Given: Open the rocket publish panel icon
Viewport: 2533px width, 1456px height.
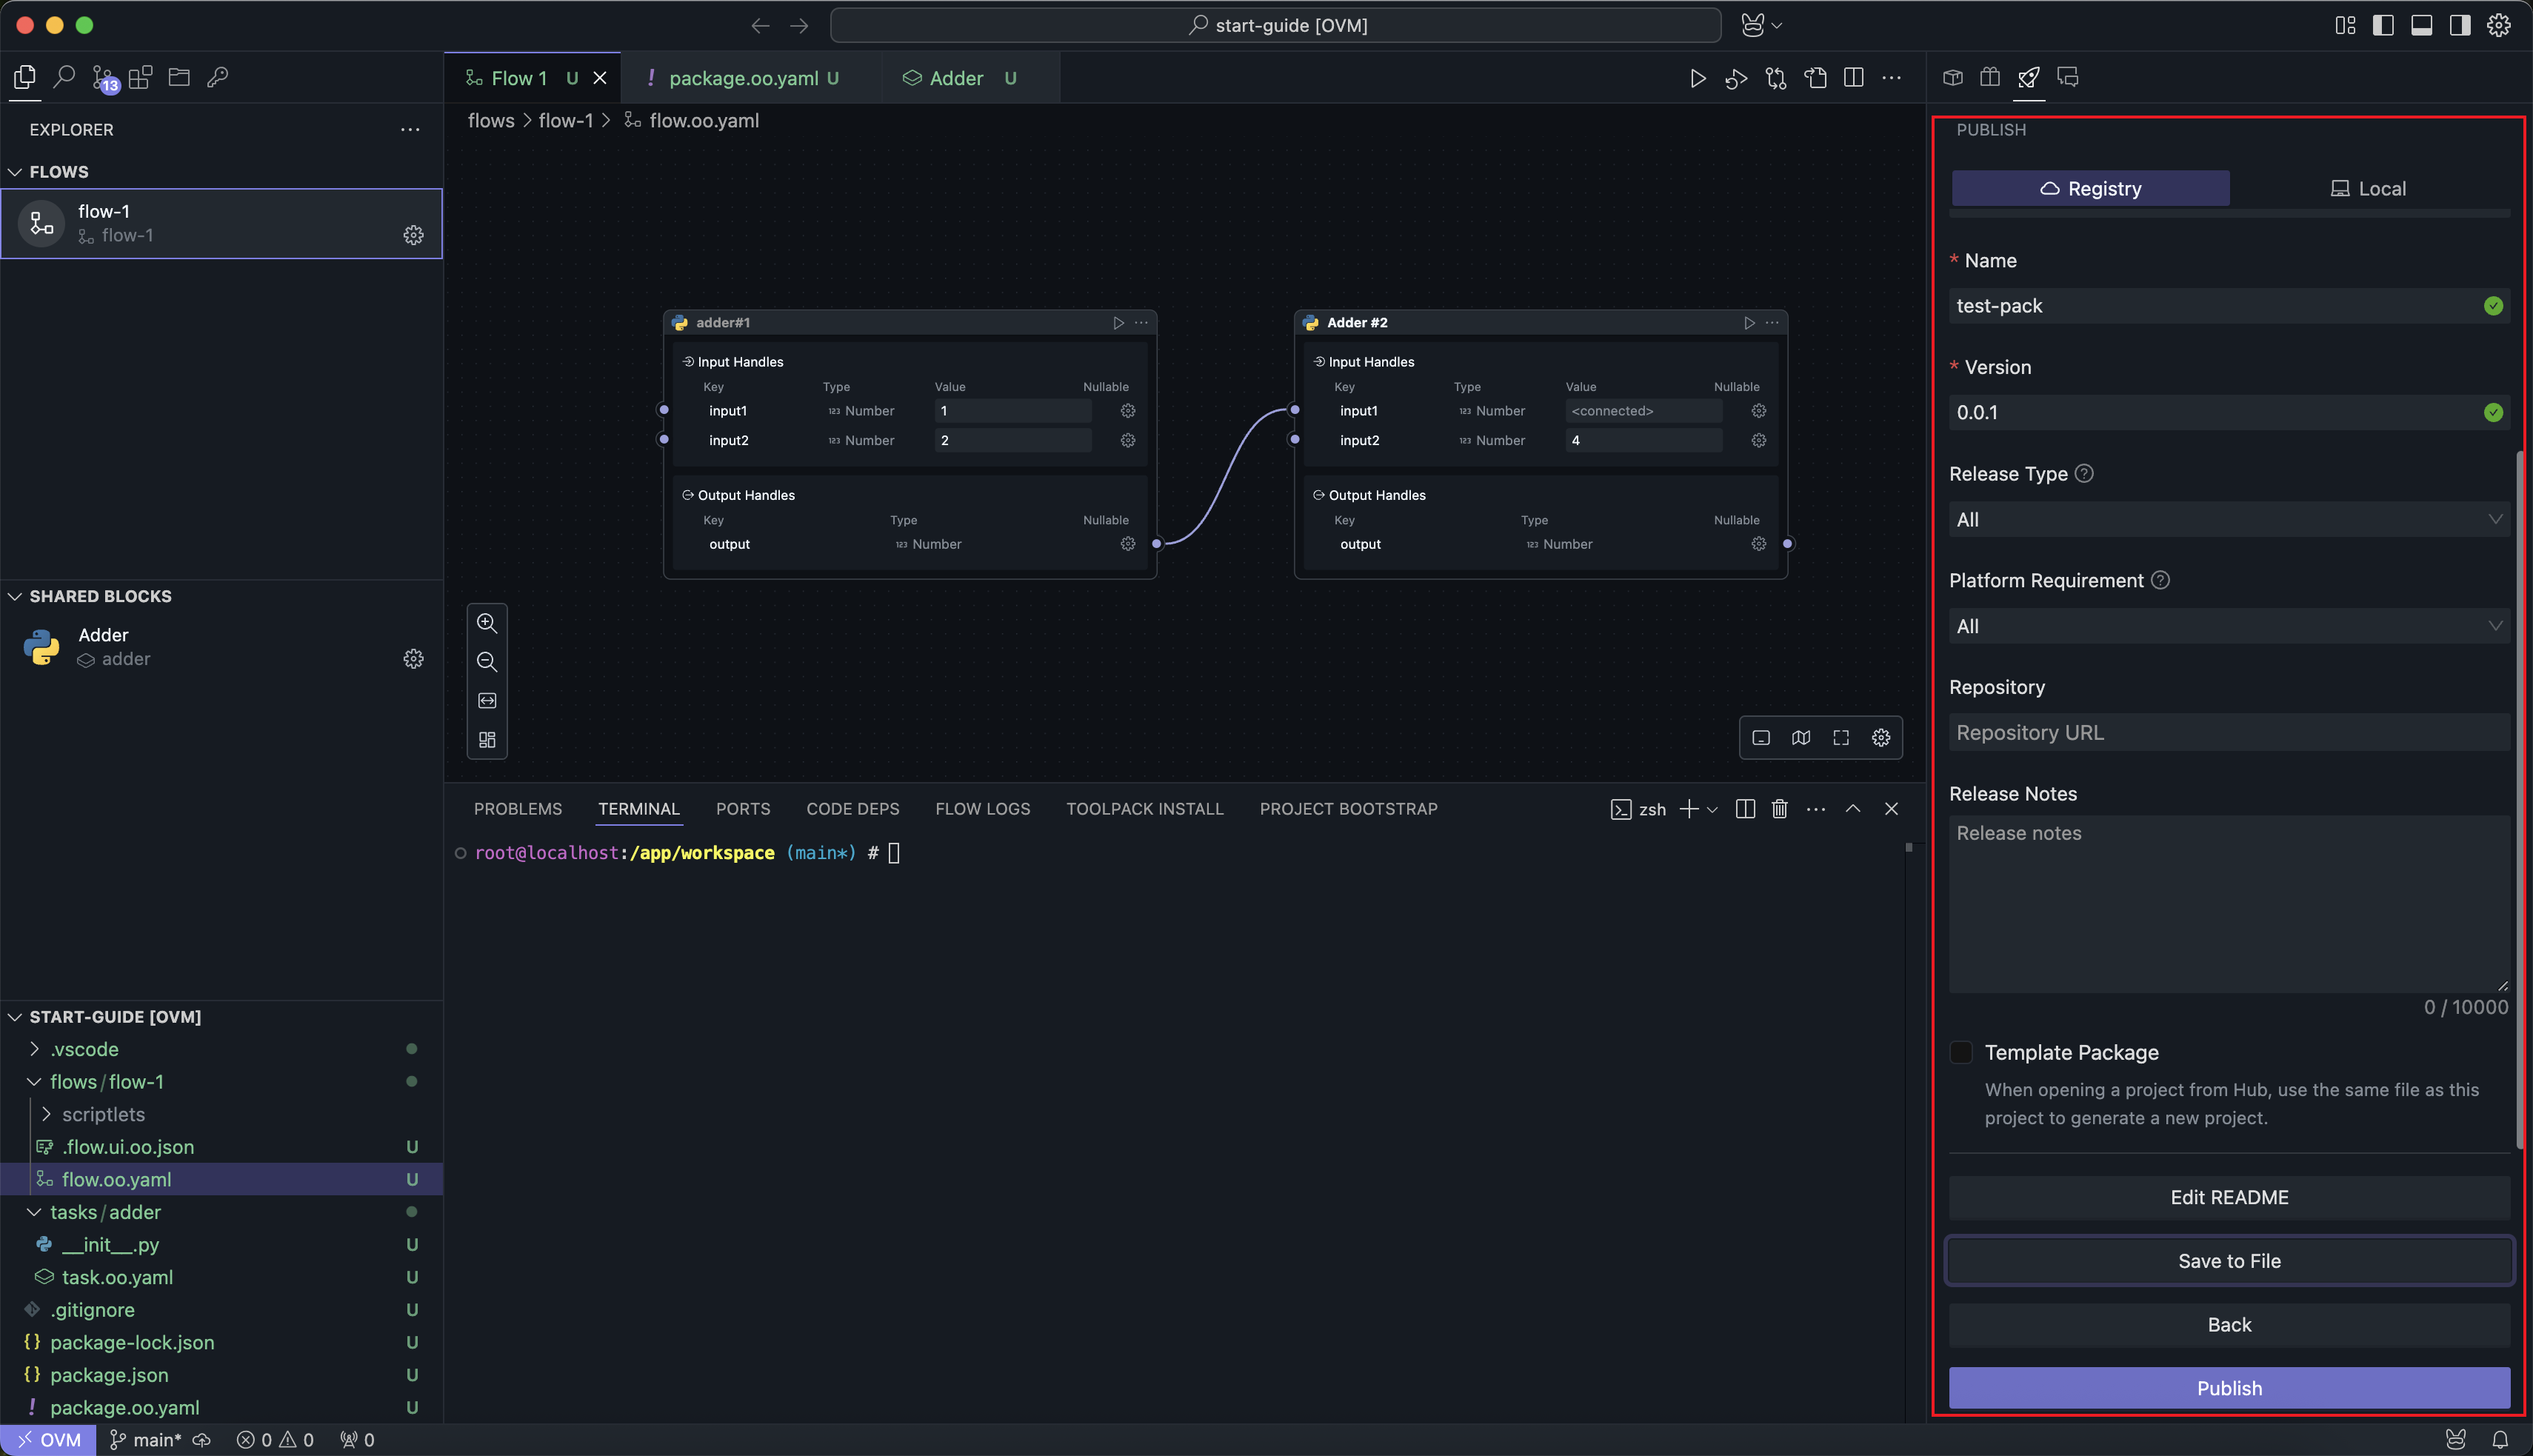Looking at the screenshot, I should point(2028,78).
